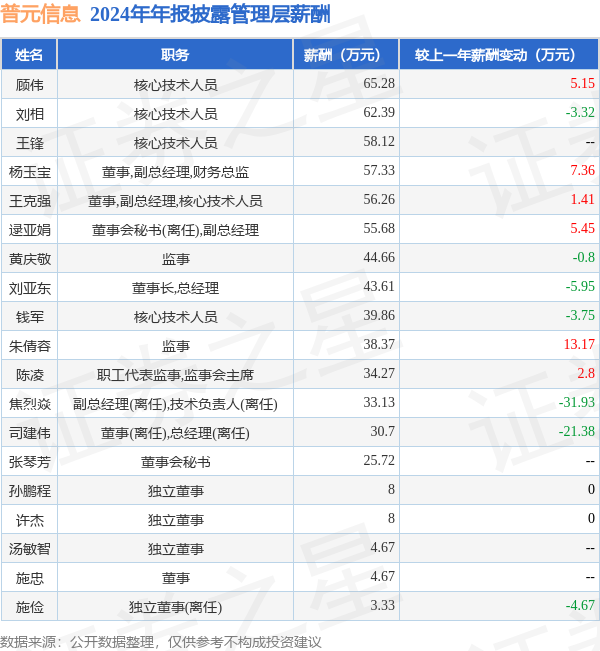The image size is (600, 651).
Task: Click salary value 25.72
Action: [379, 460]
